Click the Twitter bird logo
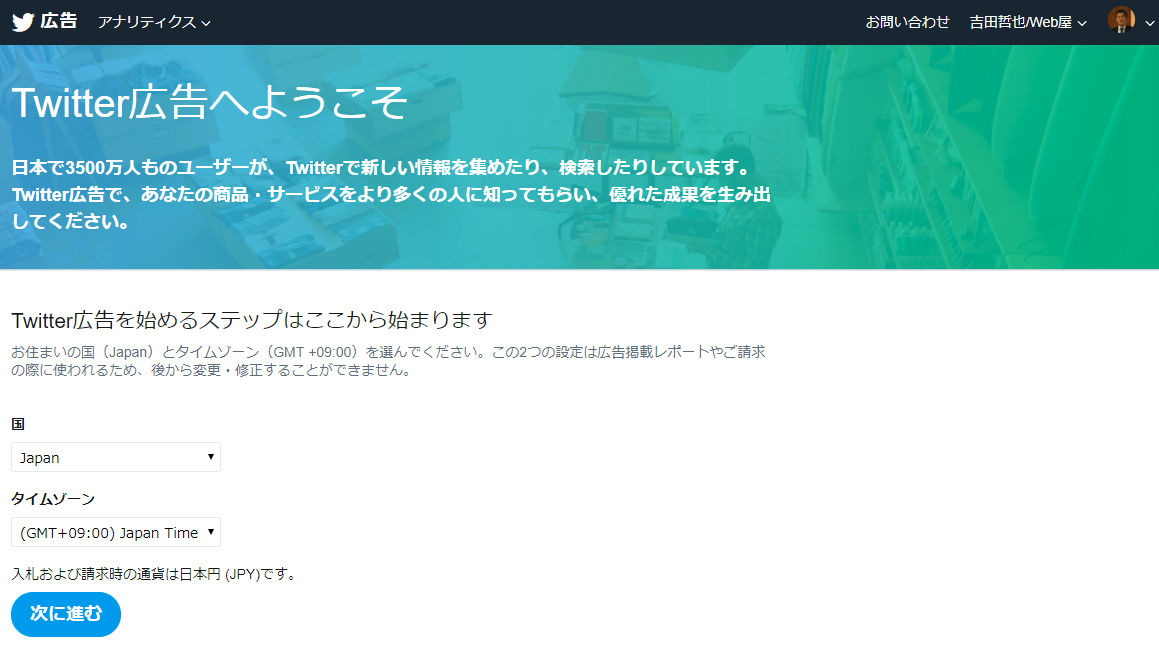1159x648 pixels. point(23,22)
